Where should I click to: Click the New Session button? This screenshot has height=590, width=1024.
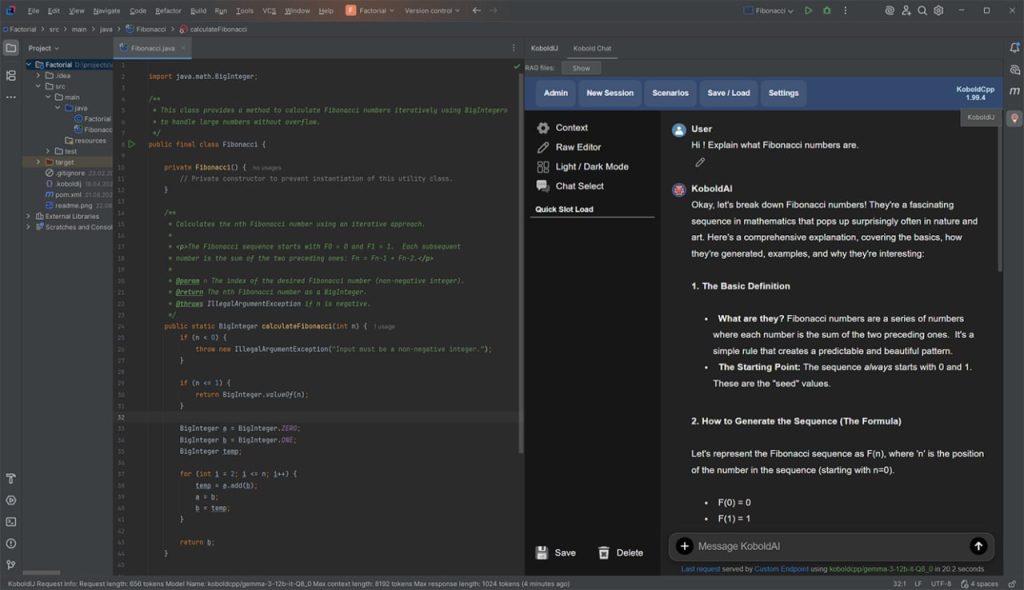click(x=609, y=93)
